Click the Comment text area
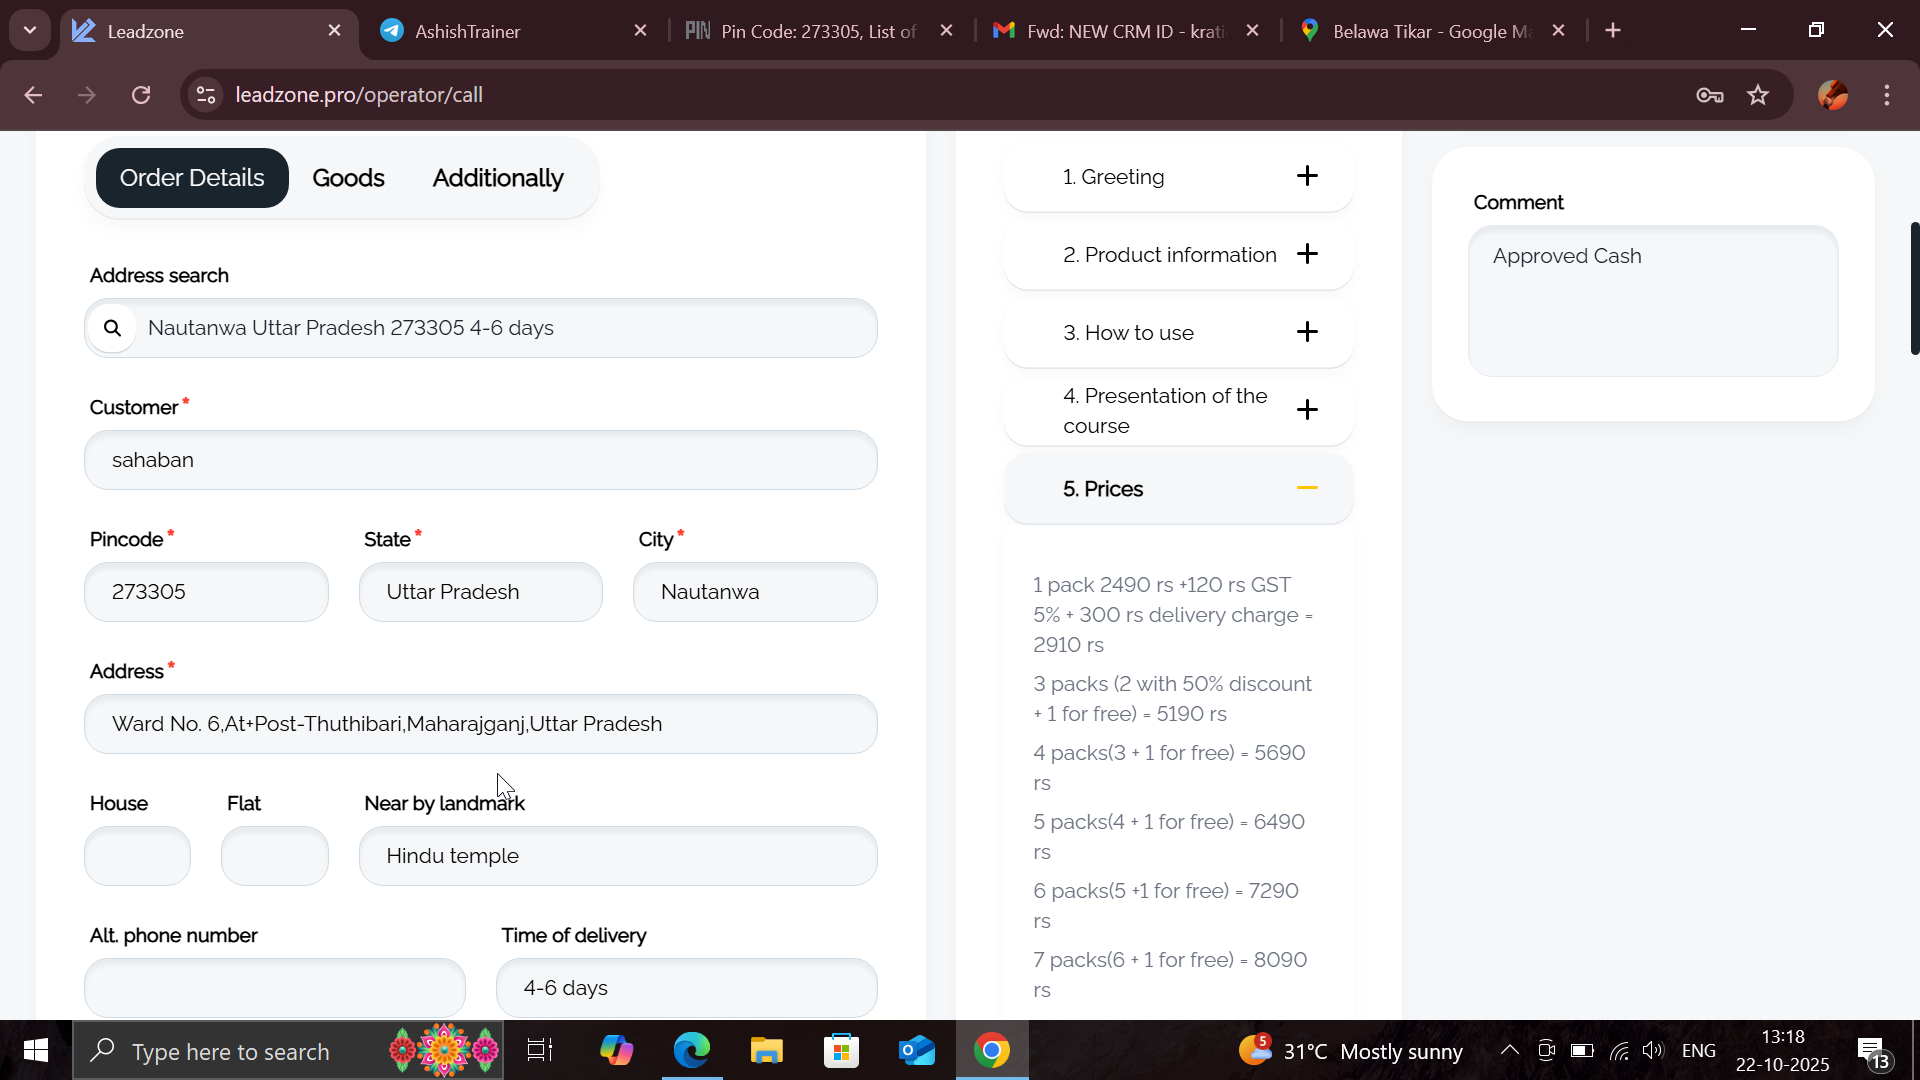Image resolution: width=1920 pixels, height=1080 pixels. (x=1652, y=300)
